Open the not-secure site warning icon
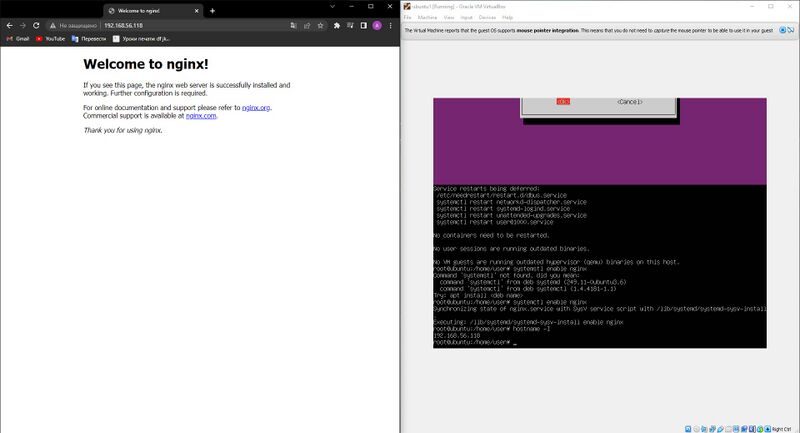The width and height of the screenshot is (800, 433). [53, 26]
